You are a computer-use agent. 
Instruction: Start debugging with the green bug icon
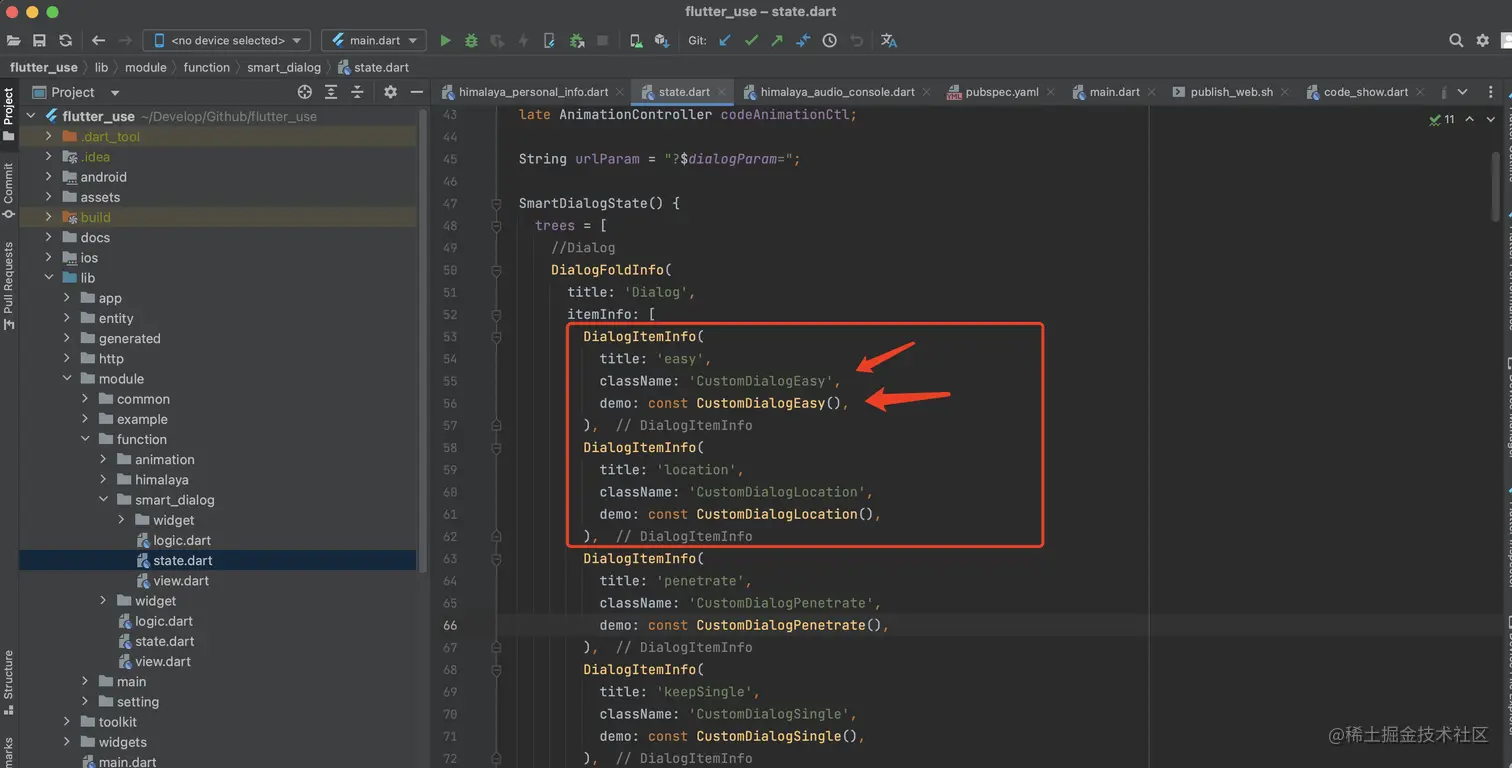tap(471, 40)
